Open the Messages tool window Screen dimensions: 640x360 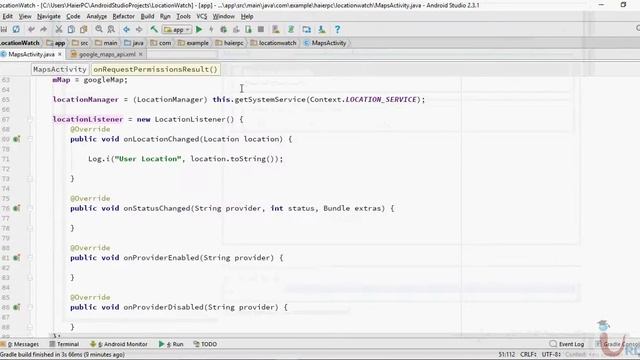click(x=20, y=344)
